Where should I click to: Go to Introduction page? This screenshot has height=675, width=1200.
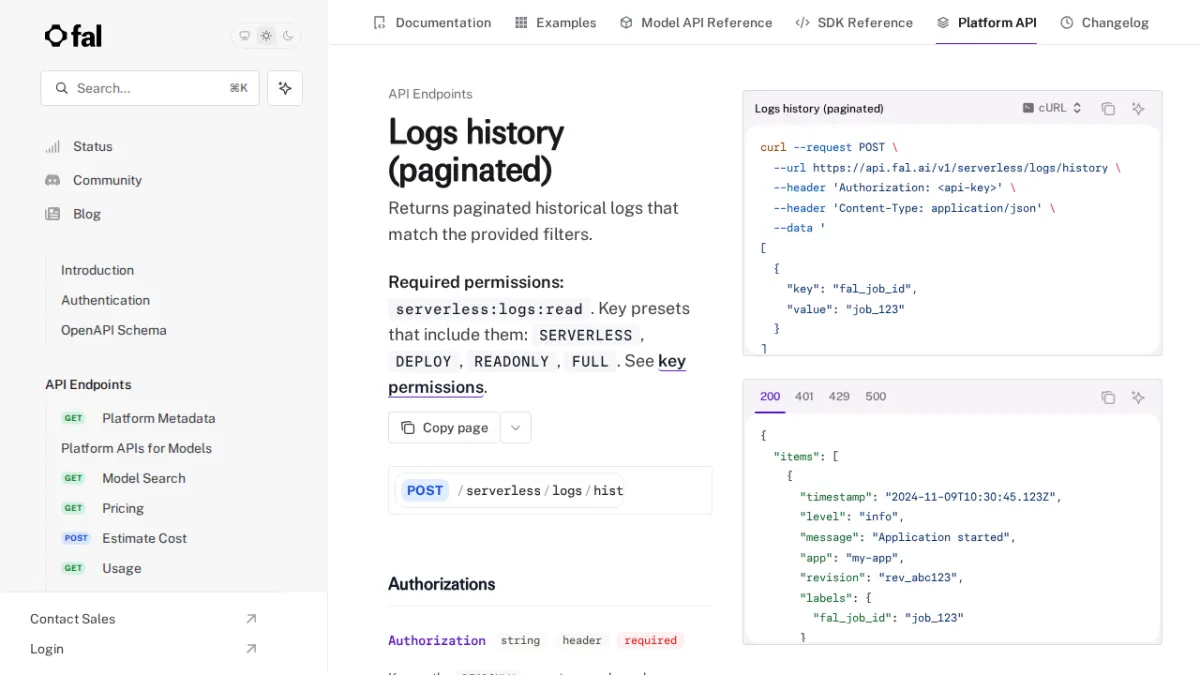click(97, 270)
